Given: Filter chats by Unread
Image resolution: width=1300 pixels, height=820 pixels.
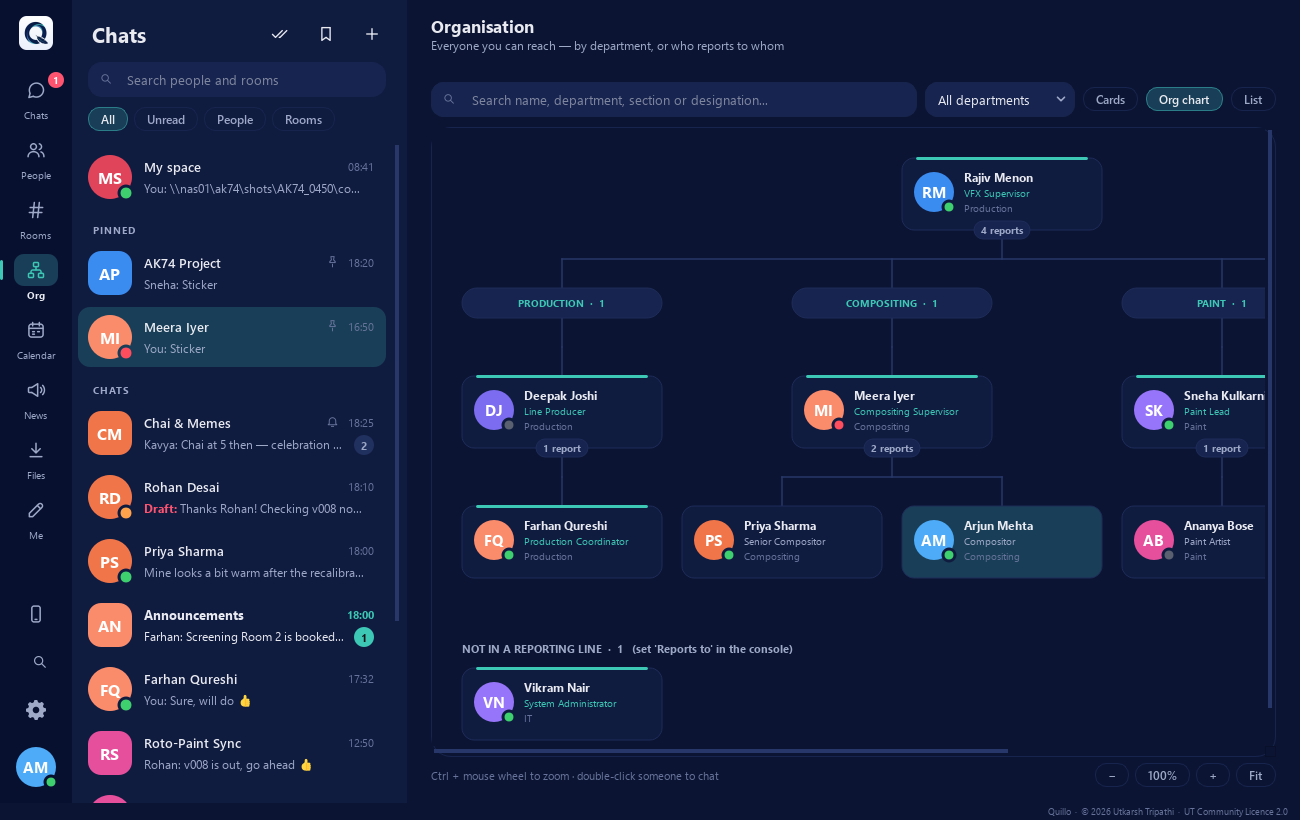Looking at the screenshot, I should [x=166, y=119].
